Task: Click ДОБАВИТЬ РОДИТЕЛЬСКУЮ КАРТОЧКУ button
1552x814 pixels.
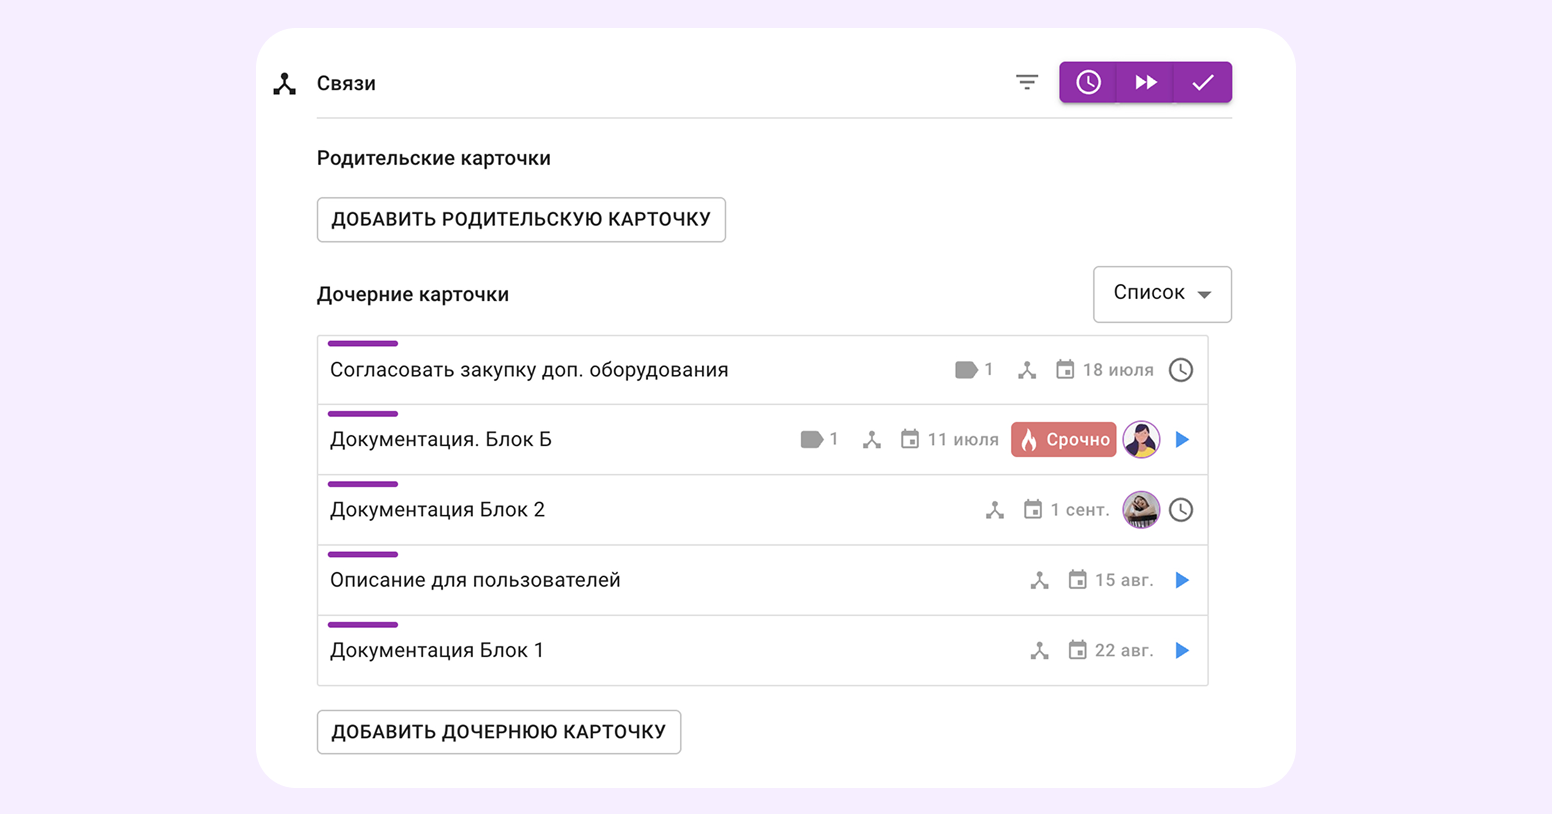Action: (x=521, y=219)
